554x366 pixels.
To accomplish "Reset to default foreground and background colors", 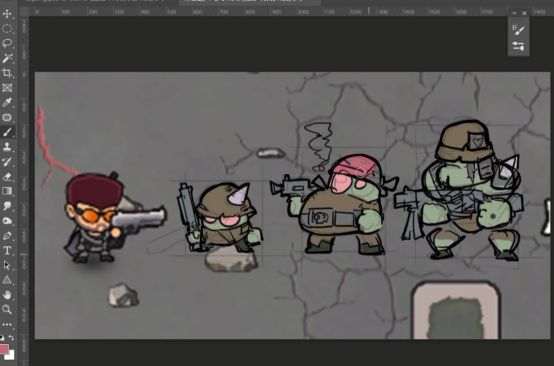I will (2, 337).
